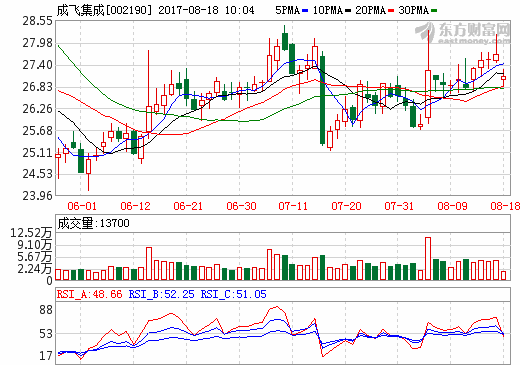Click the 07-11 date axis label
Viewport: 520px width, 365px height.
pos(293,206)
